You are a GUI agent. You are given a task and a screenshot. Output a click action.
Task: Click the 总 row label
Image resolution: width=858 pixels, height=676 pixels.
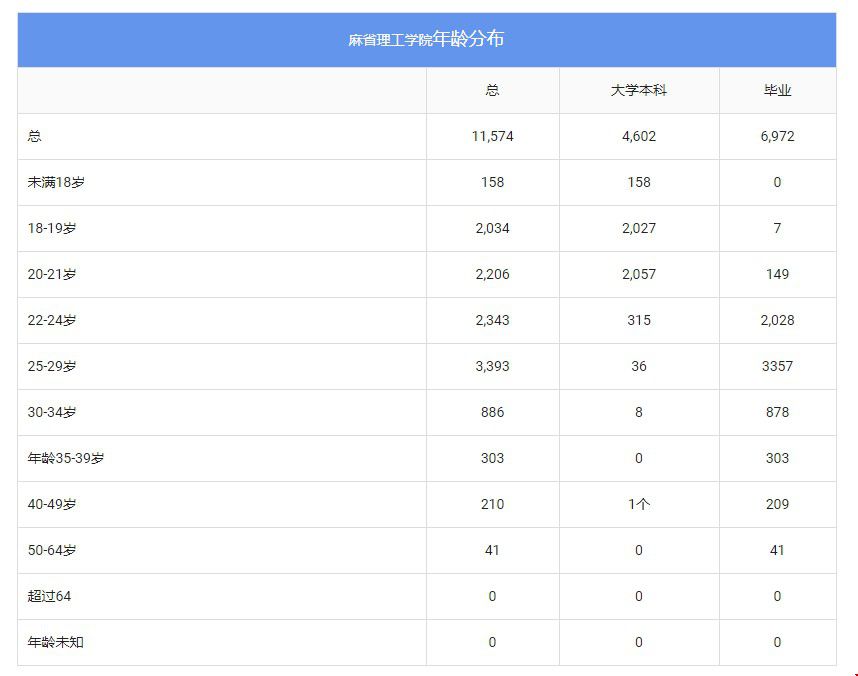[34, 136]
